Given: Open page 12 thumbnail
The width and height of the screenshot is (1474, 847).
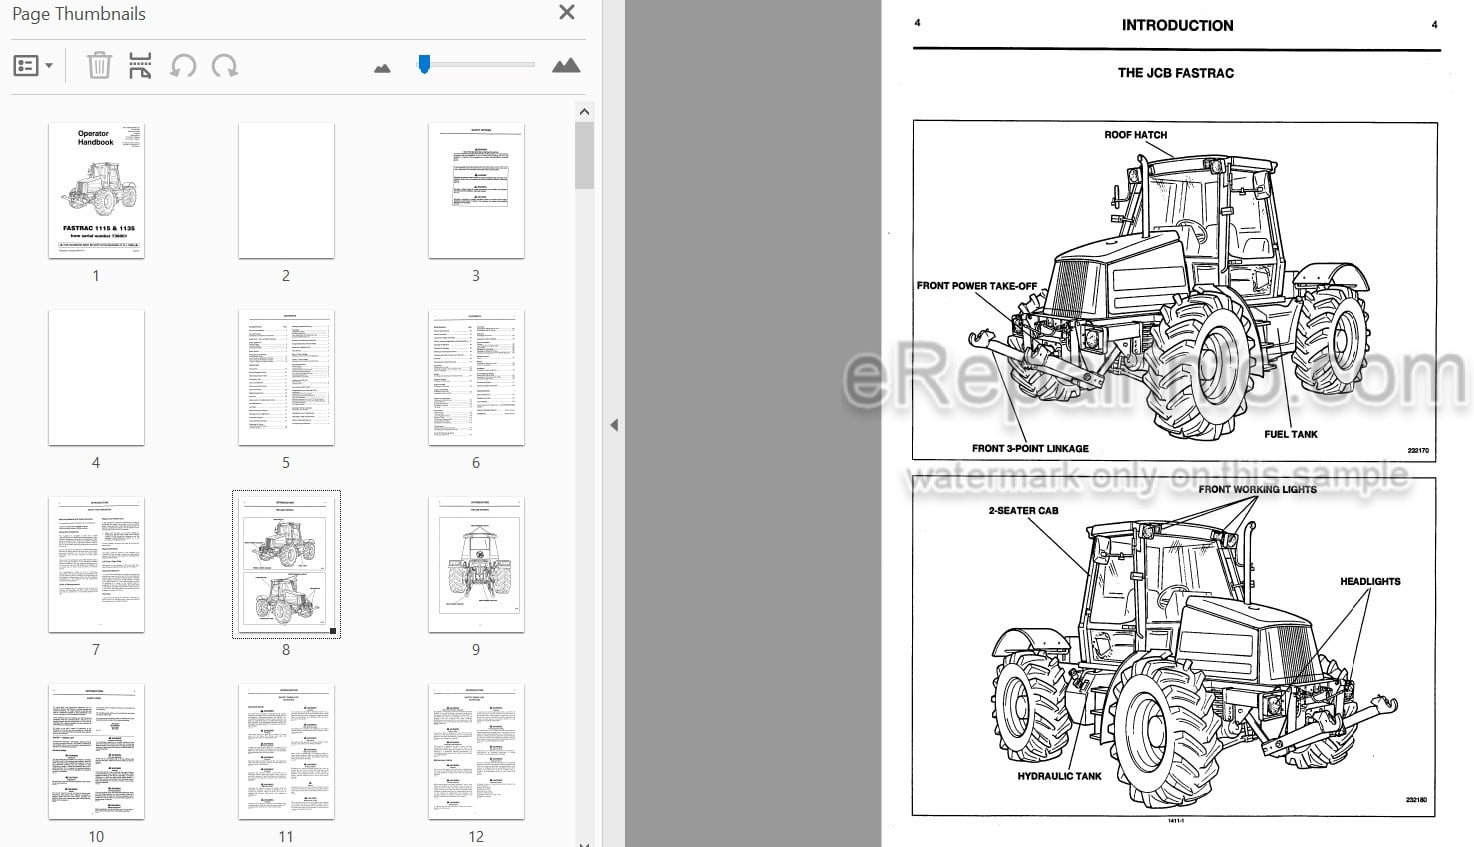Looking at the screenshot, I should pyautogui.click(x=476, y=752).
